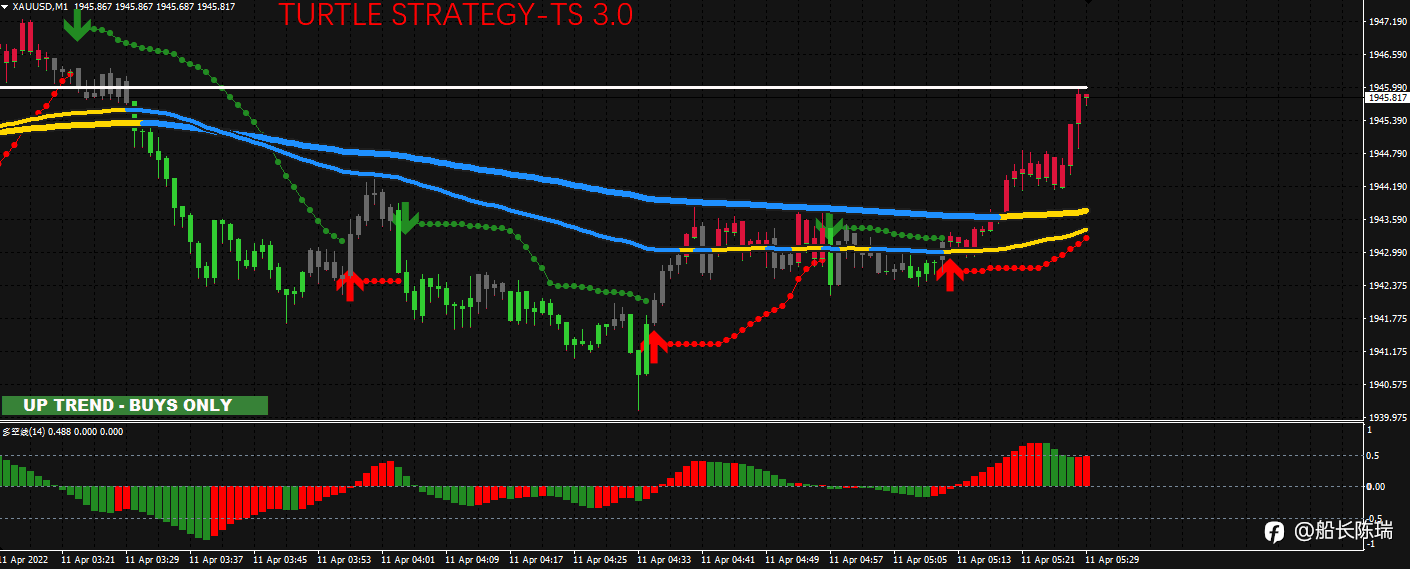1410x569 pixels.
Task: Click the red buy arrow near 04:33
Action: 654,345
